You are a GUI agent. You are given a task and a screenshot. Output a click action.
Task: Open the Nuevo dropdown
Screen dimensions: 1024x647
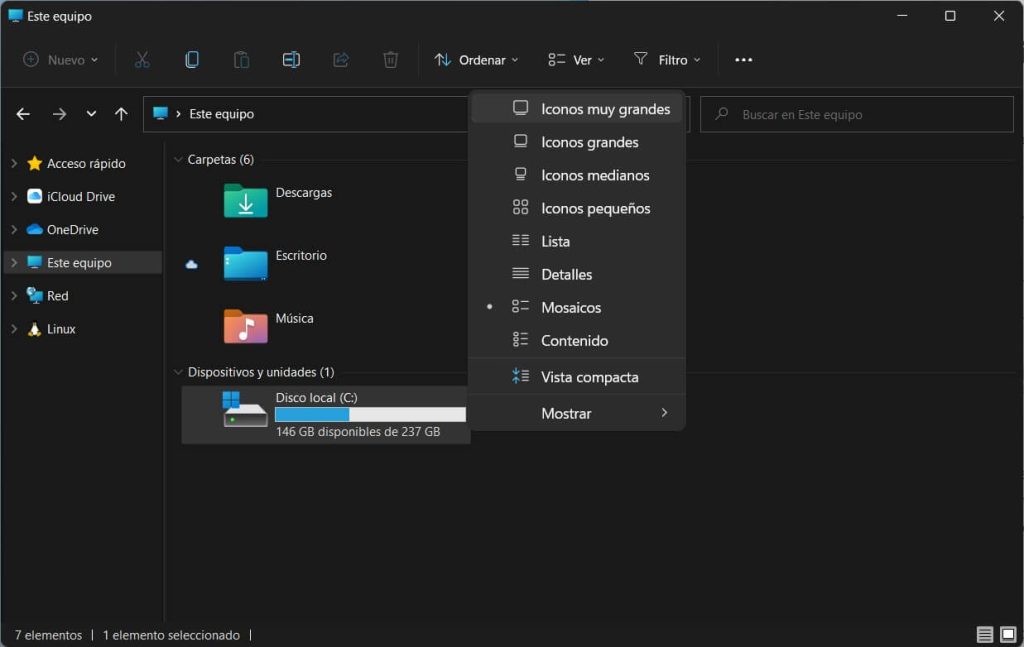pos(60,60)
